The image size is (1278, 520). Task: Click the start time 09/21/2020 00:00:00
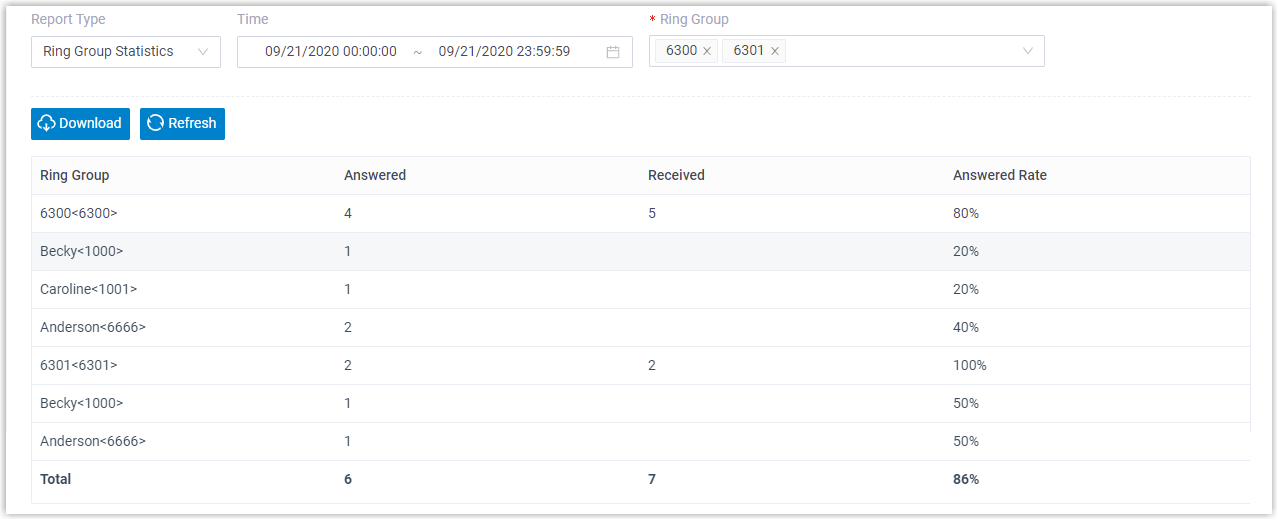[x=331, y=52]
